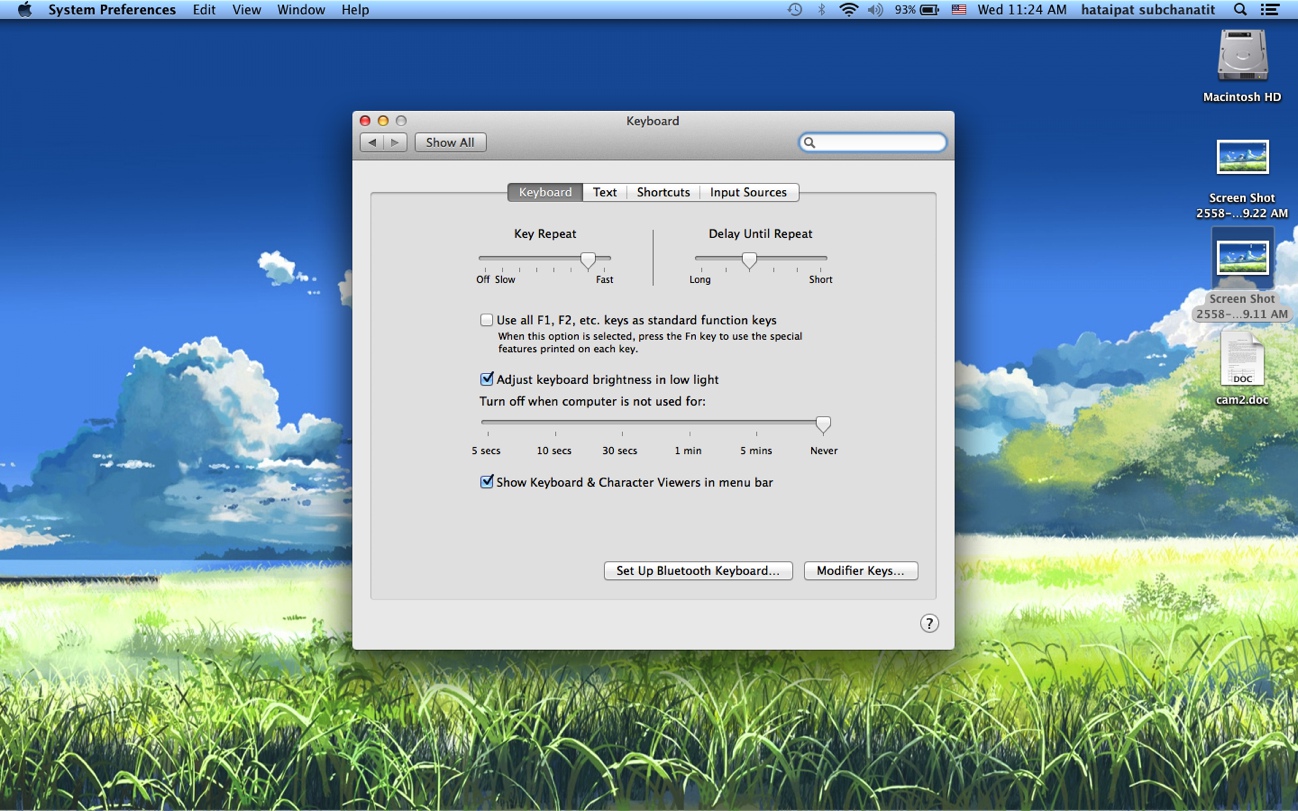The width and height of the screenshot is (1298, 811).
Task: Switch to the Input Sources tab
Action: click(748, 192)
